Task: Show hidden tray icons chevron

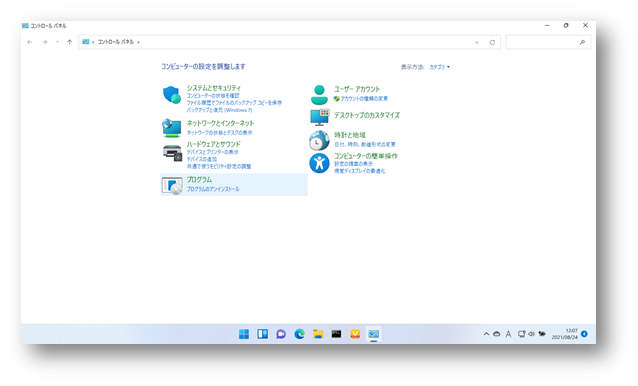Action: [x=486, y=334]
